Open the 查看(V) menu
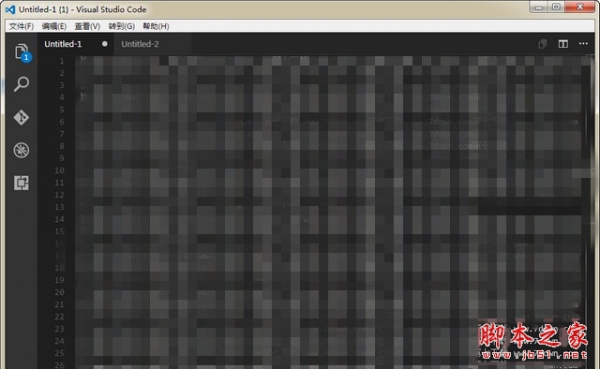The image size is (600, 369). point(87,26)
